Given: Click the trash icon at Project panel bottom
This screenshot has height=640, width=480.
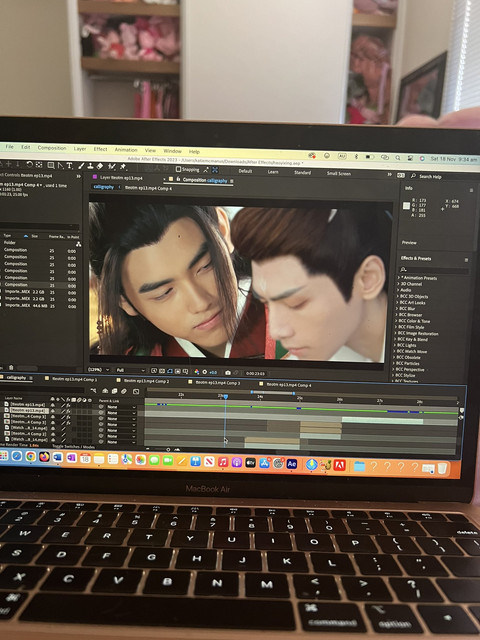Looking at the screenshot, I should tap(11, 368).
